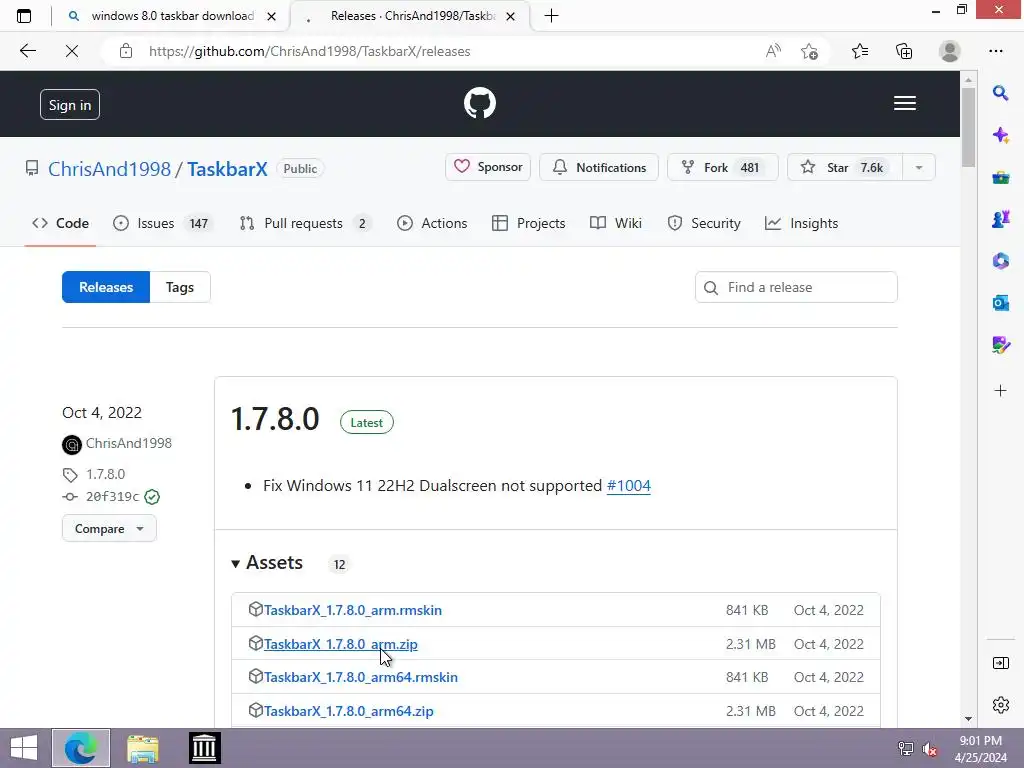Open the Insights tab
Viewport: 1024px width, 768px height.
pyautogui.click(x=801, y=223)
